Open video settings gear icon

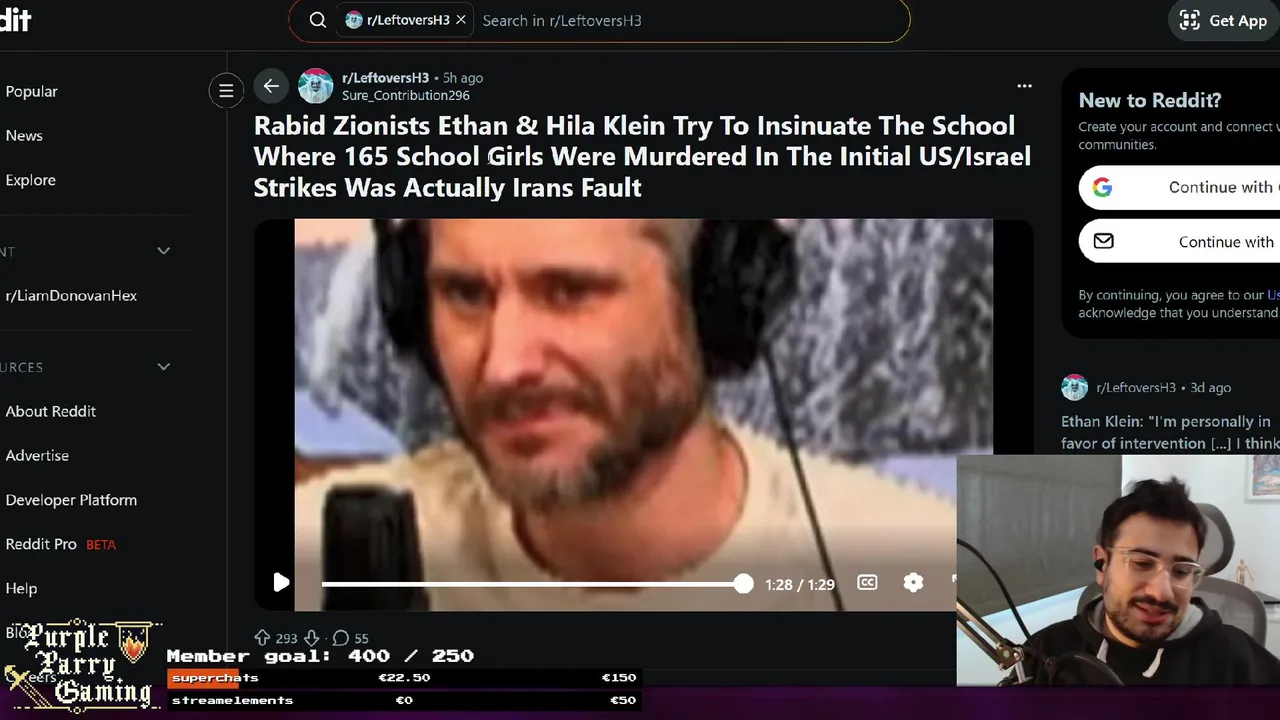[913, 583]
